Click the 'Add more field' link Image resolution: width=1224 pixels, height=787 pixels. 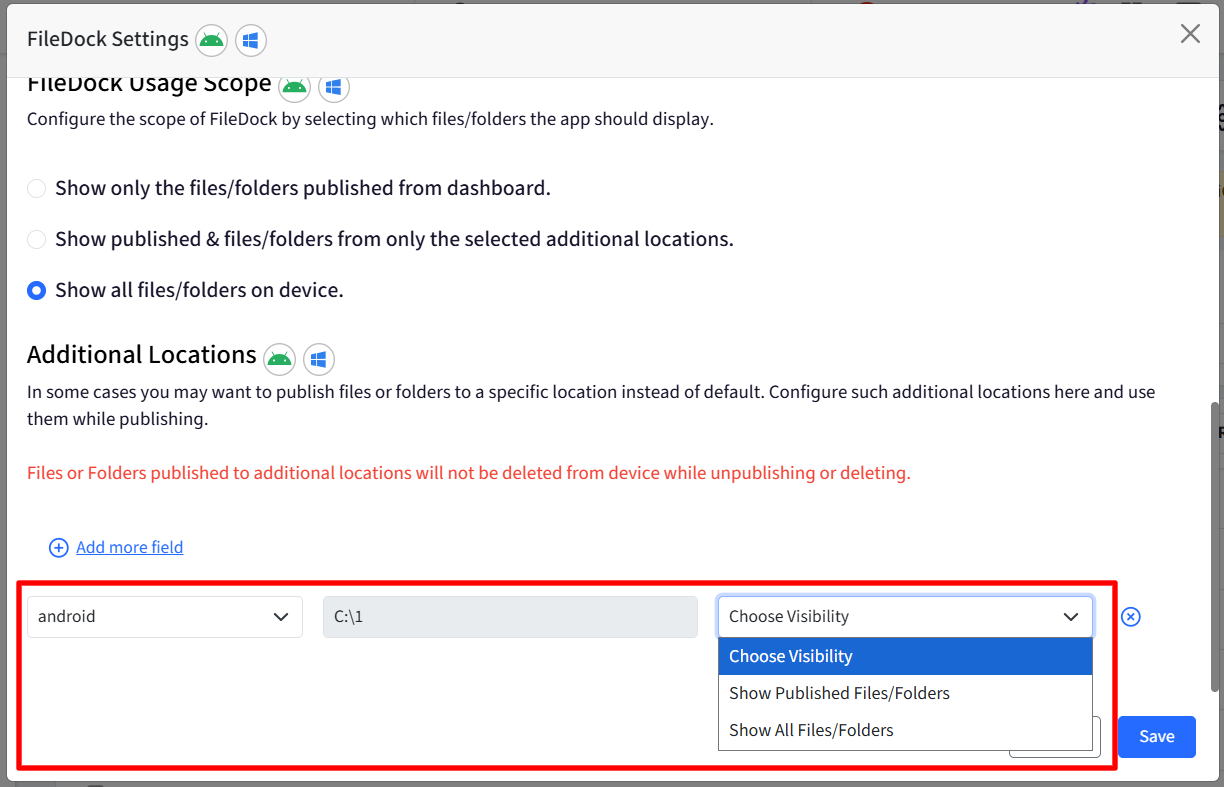tap(130, 547)
